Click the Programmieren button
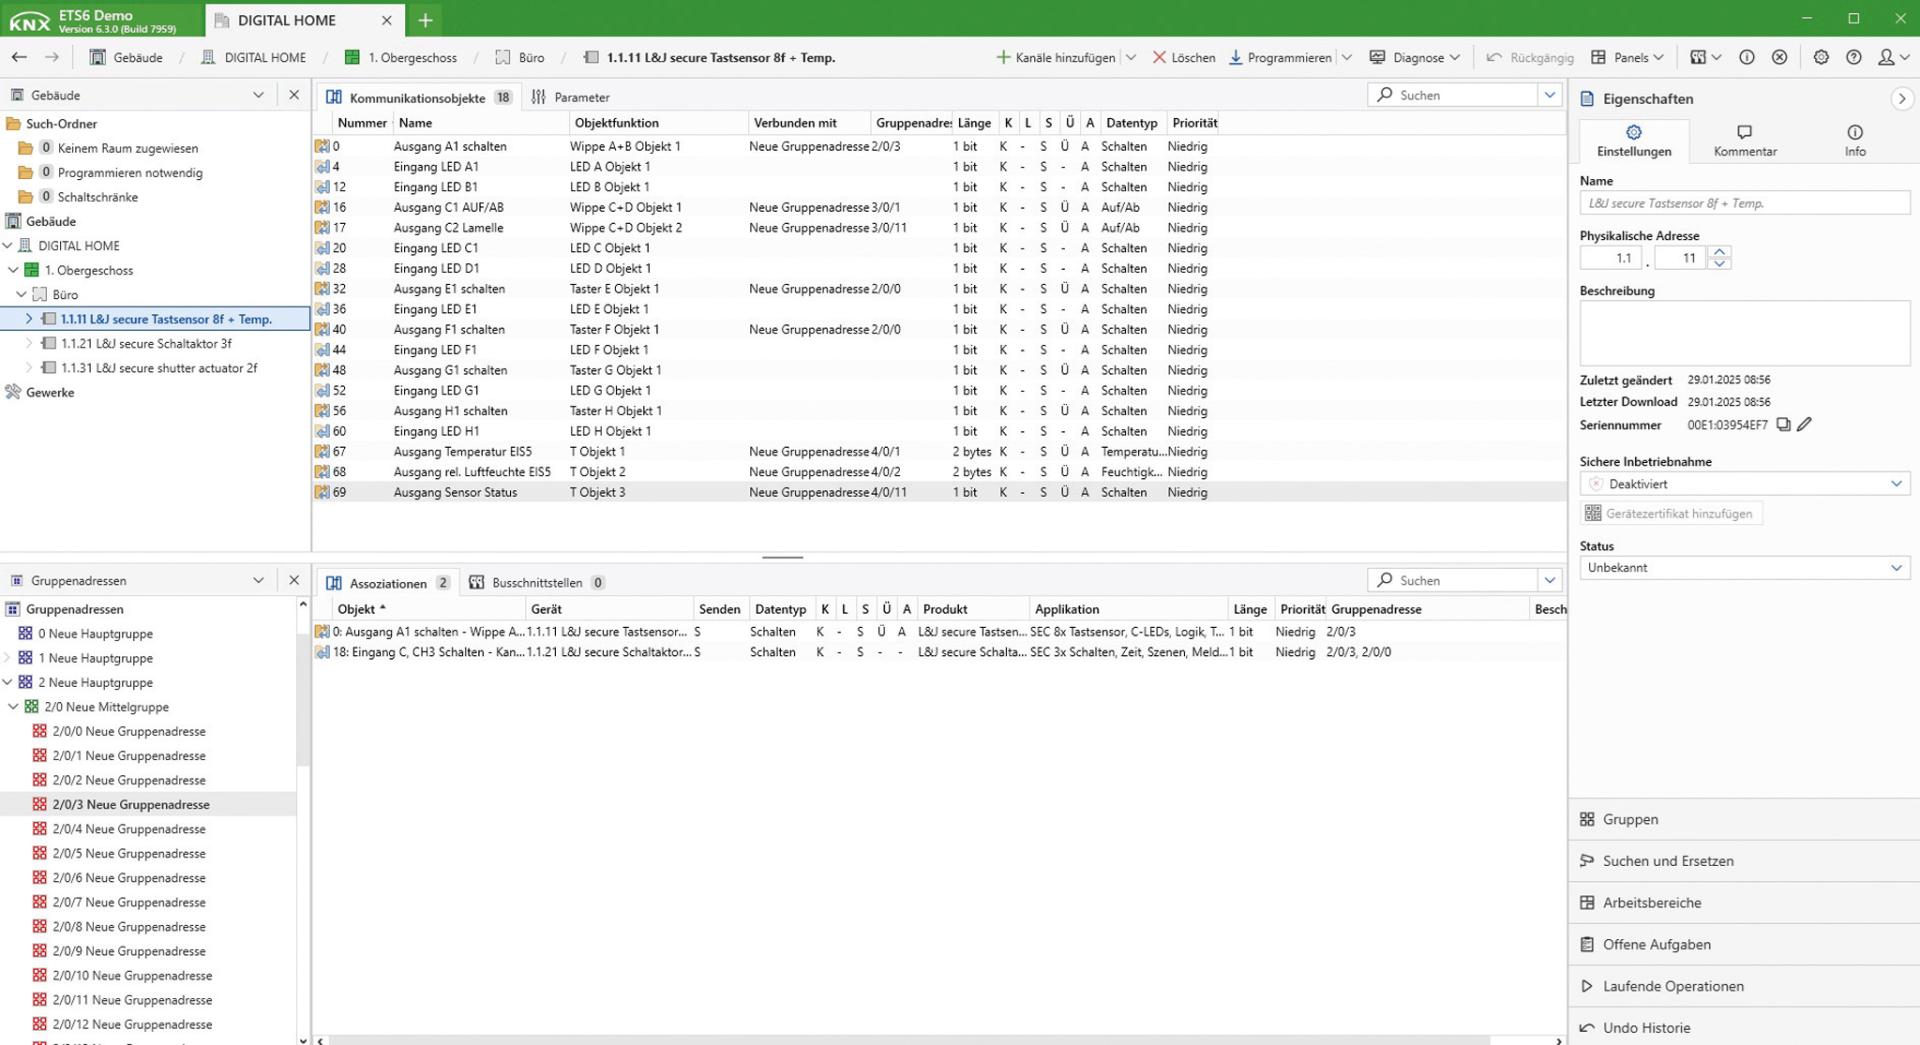The width and height of the screenshot is (1920, 1045). [1280, 57]
